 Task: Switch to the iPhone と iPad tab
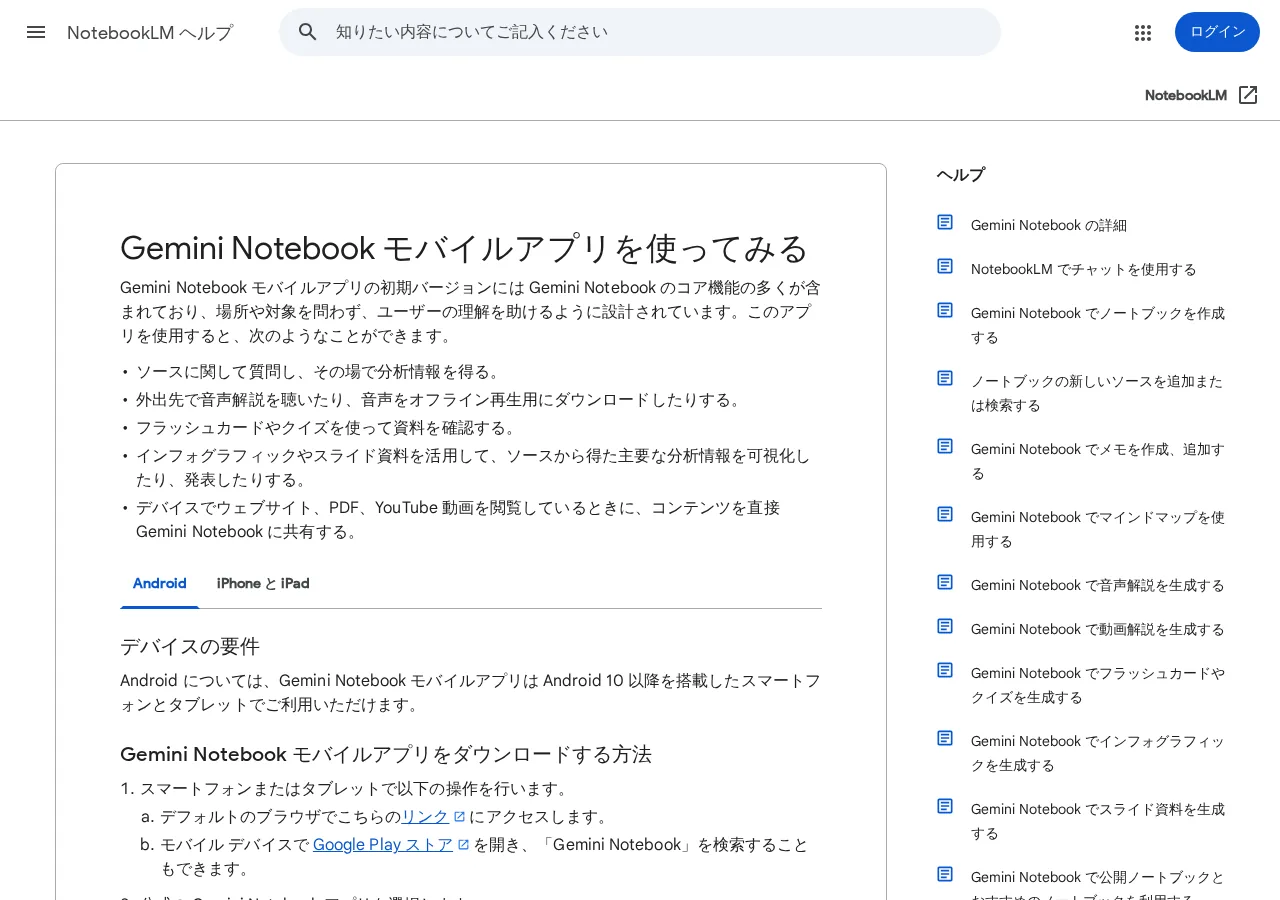click(x=263, y=584)
